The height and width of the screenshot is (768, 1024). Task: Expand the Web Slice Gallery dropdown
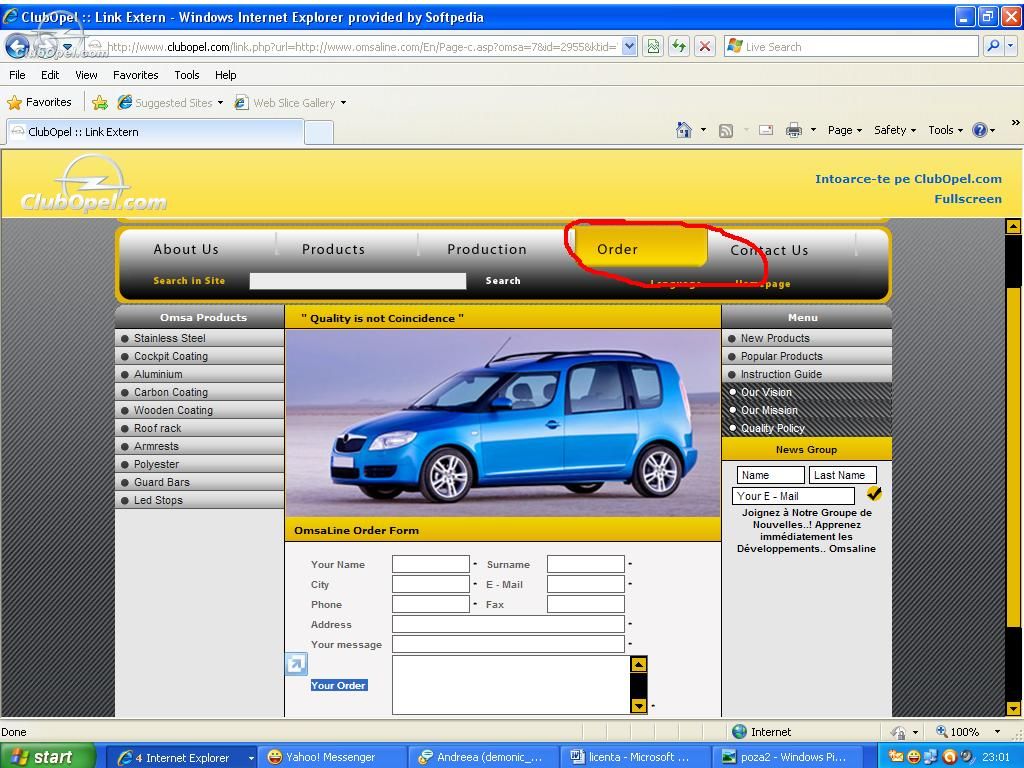(x=344, y=103)
